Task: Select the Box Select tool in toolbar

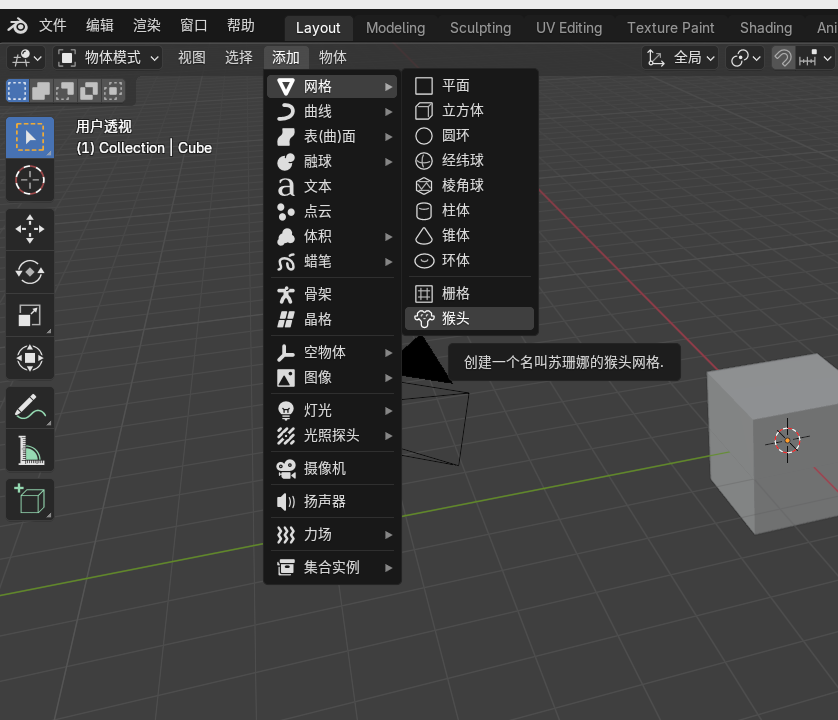Action: click(x=30, y=137)
